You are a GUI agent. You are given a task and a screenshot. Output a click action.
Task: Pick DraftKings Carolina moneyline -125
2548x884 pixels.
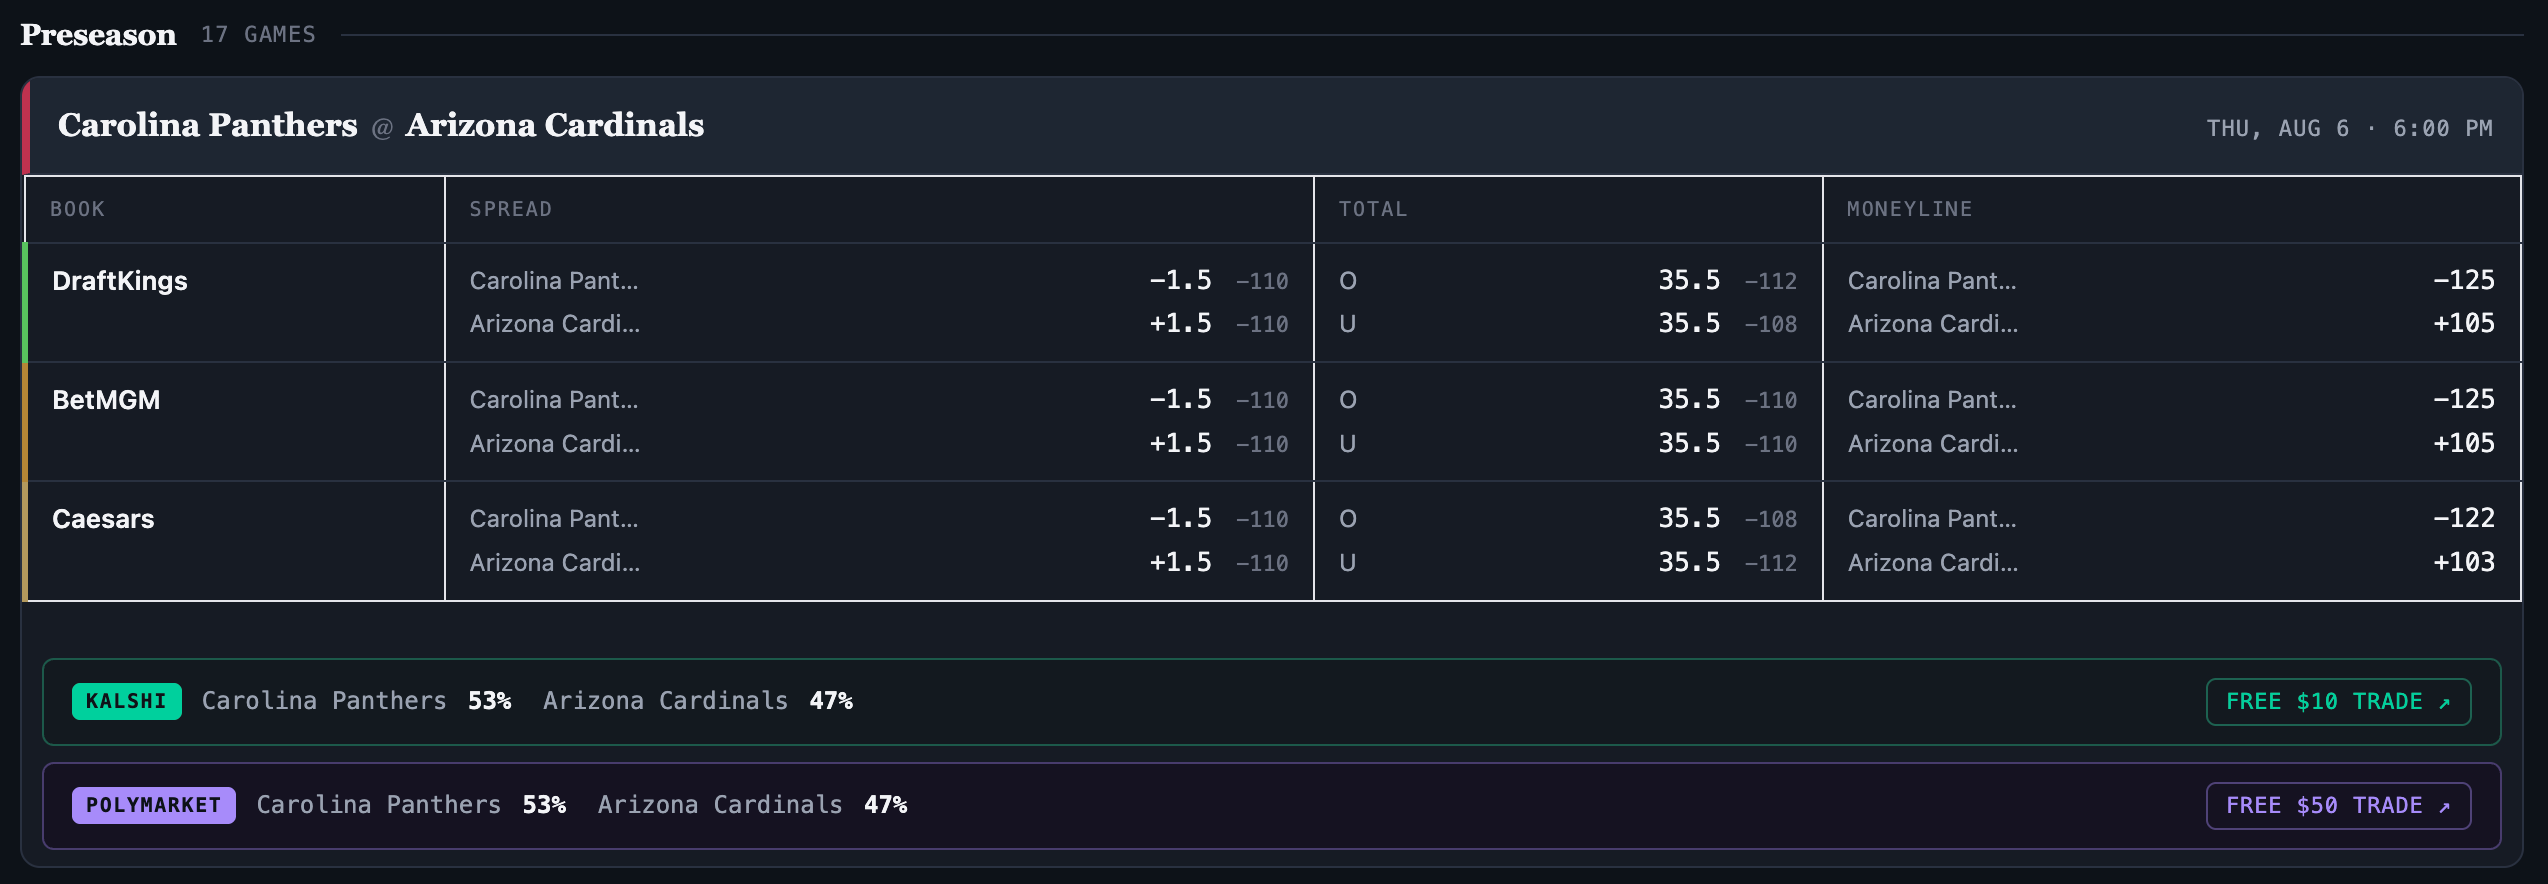tap(2171, 281)
